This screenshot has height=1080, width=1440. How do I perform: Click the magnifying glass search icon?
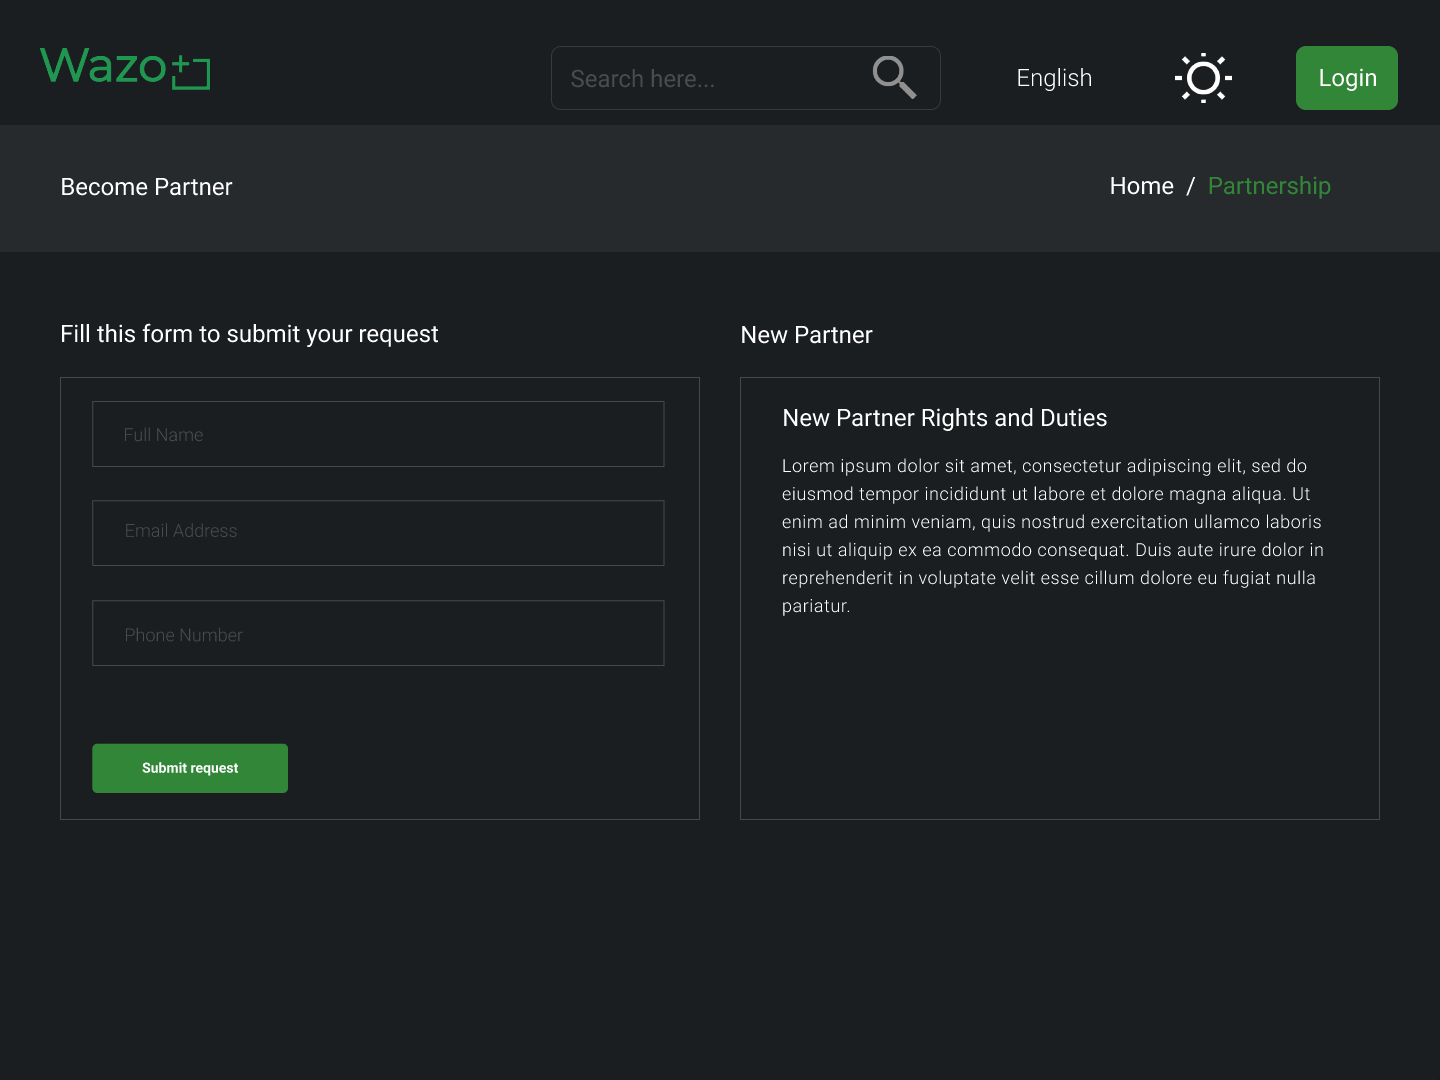894,78
